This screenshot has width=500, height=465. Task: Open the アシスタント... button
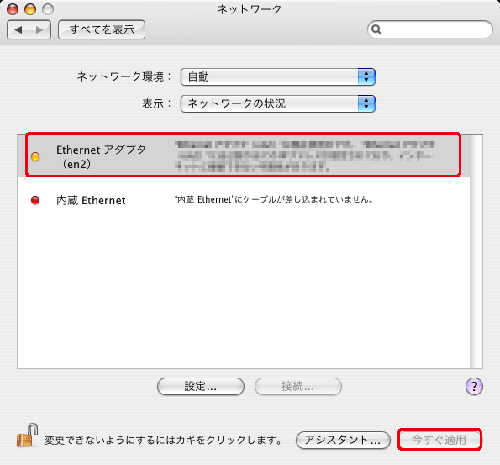[x=343, y=440]
